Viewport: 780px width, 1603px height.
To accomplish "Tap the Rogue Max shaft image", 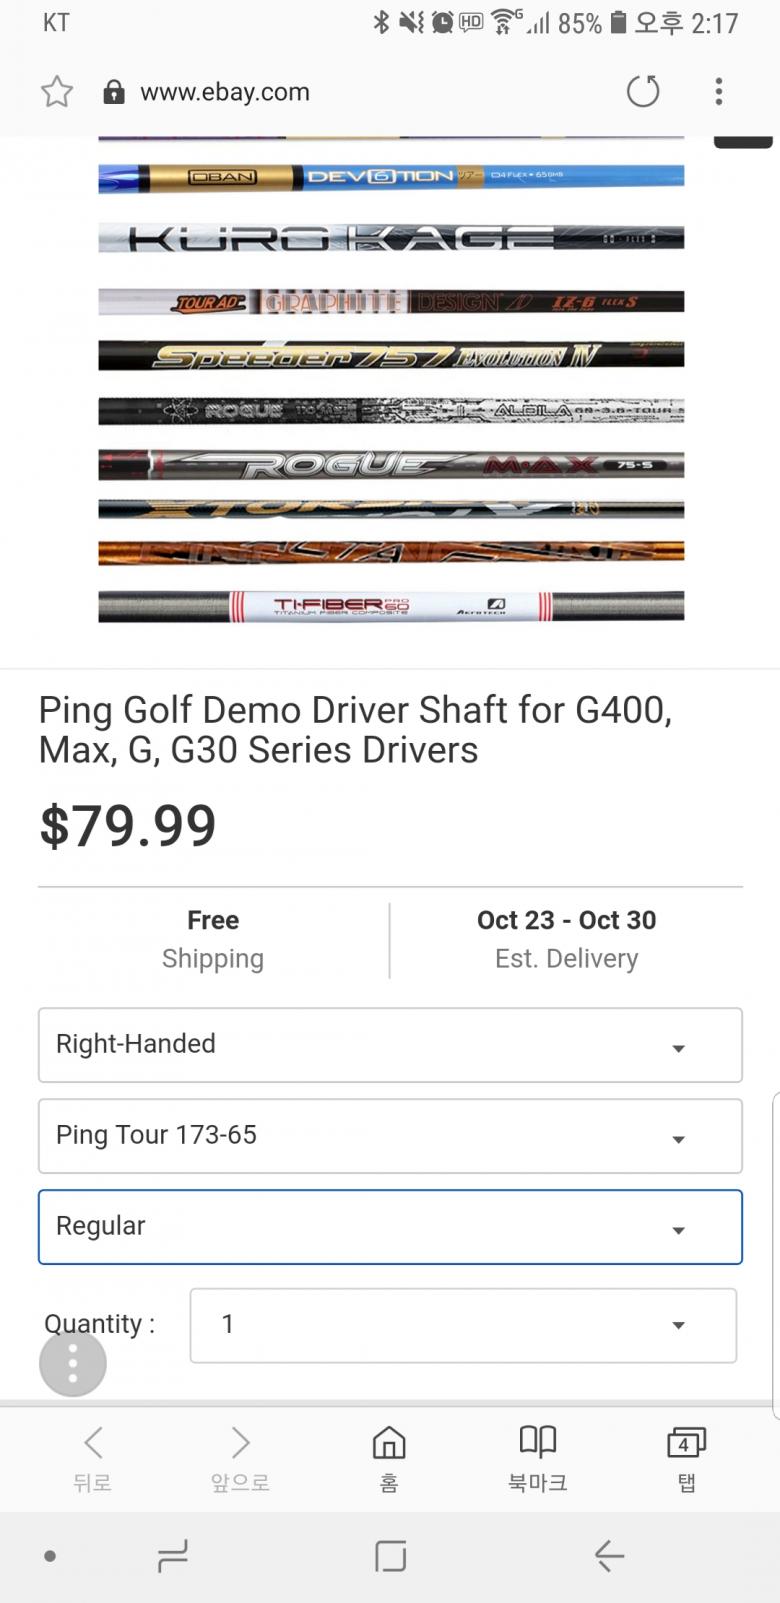I will (390, 465).
